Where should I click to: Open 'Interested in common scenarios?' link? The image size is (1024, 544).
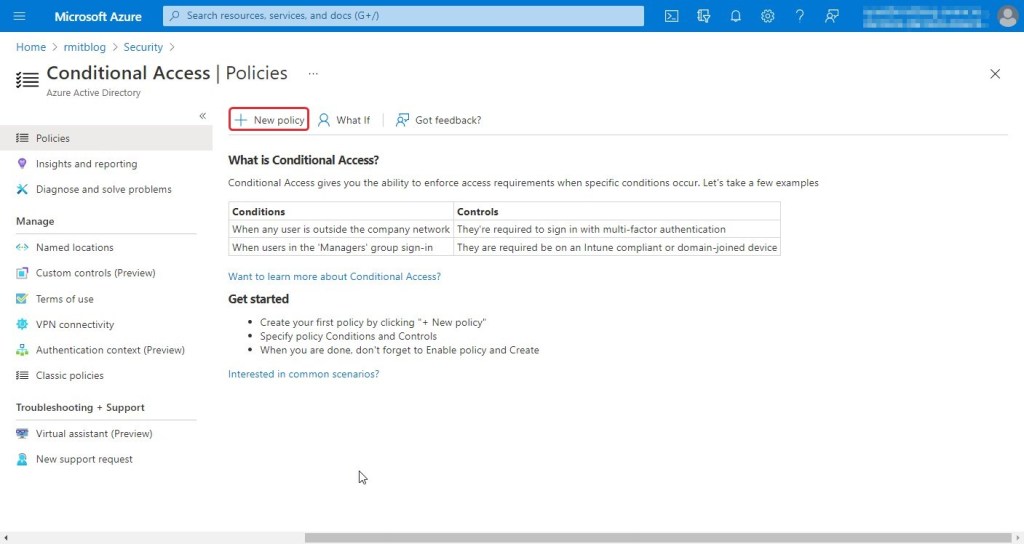coord(303,374)
